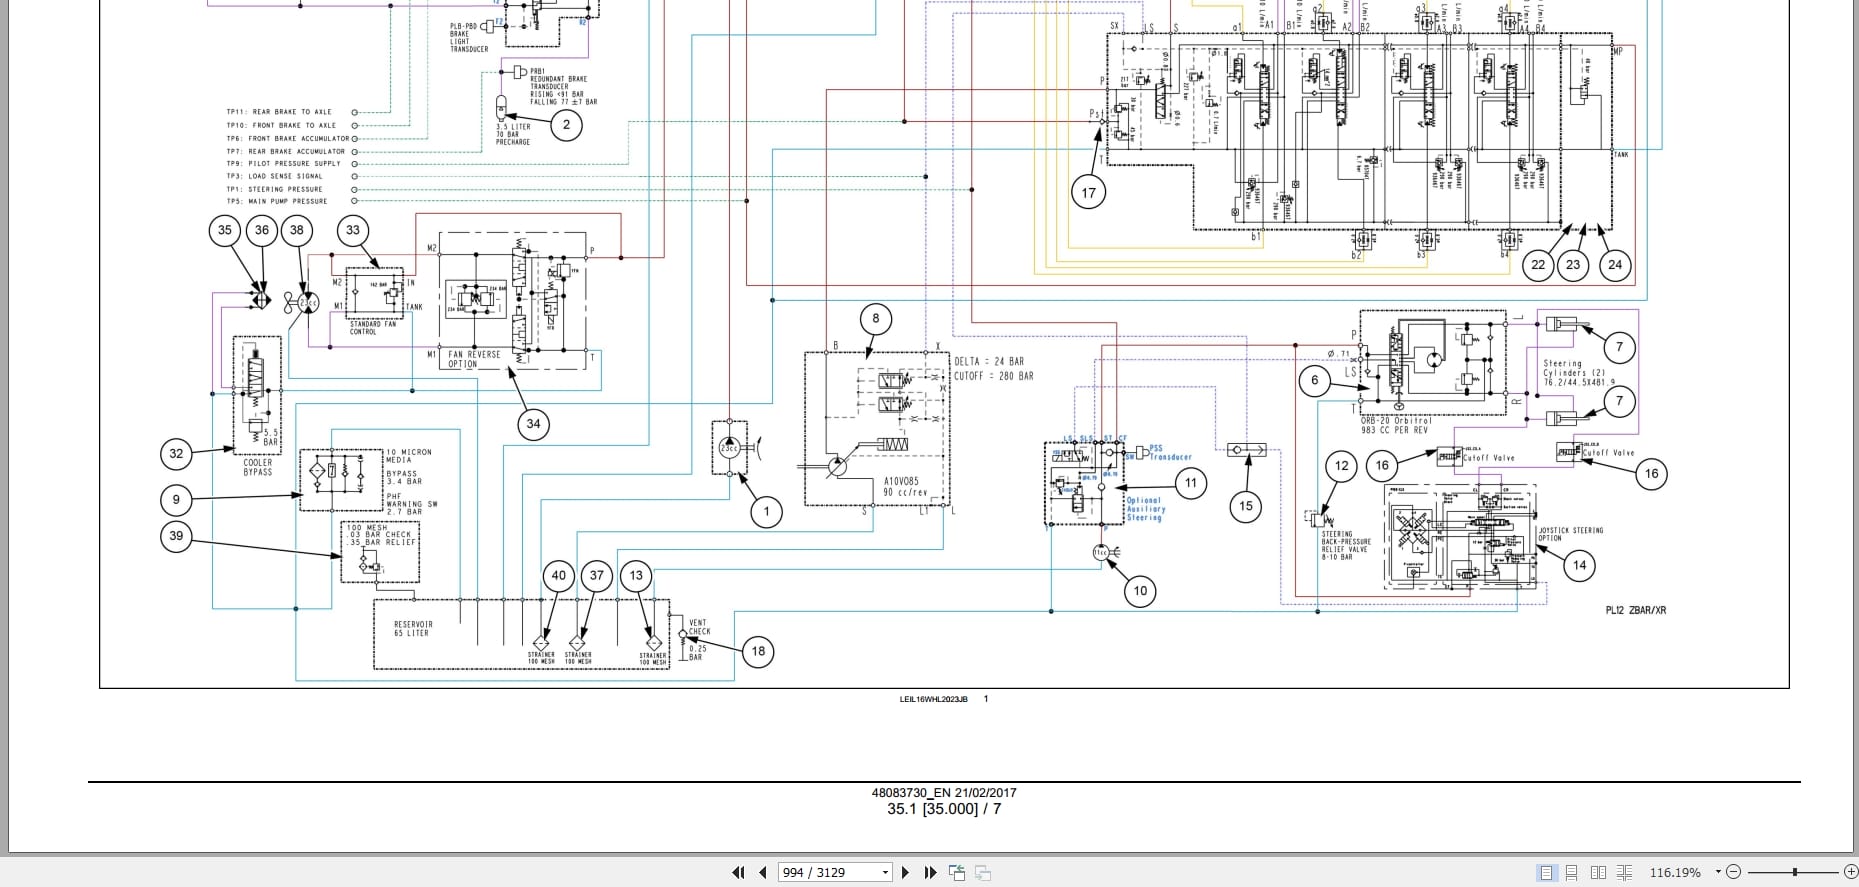Go to the previous page

click(x=763, y=872)
